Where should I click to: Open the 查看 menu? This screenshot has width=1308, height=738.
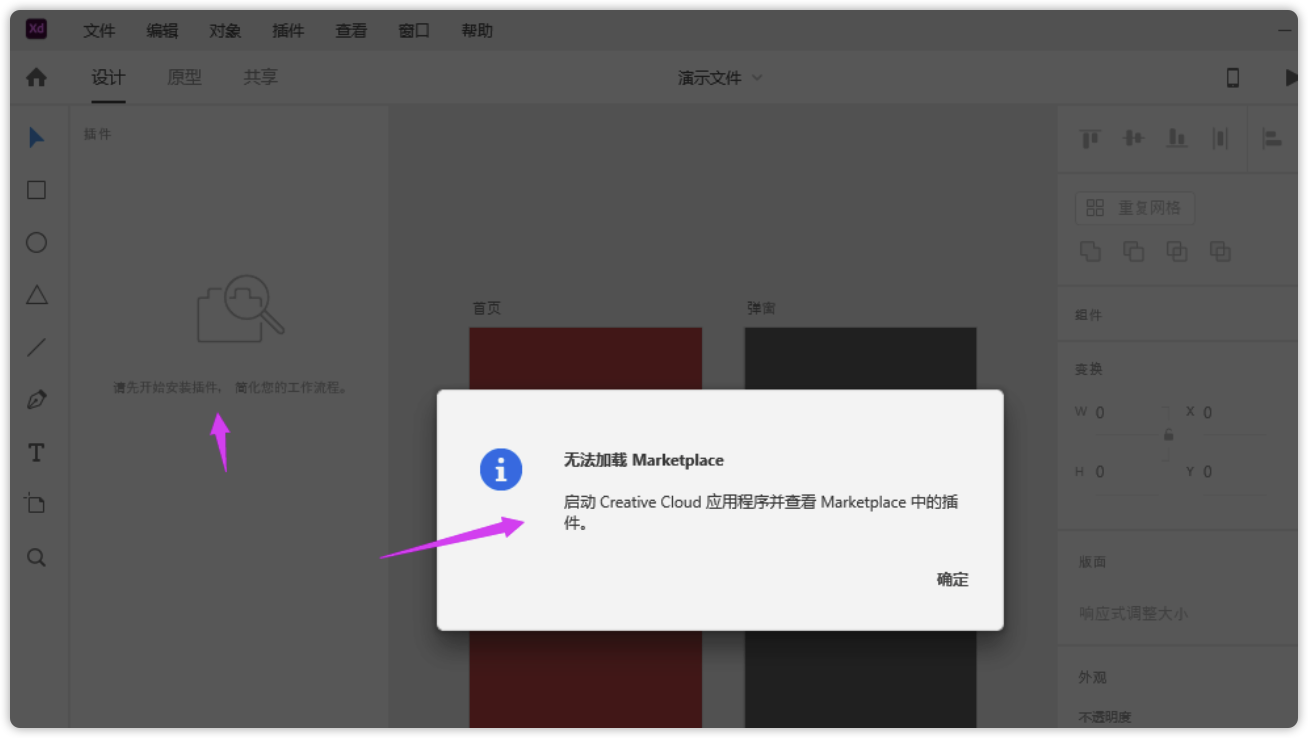(351, 31)
